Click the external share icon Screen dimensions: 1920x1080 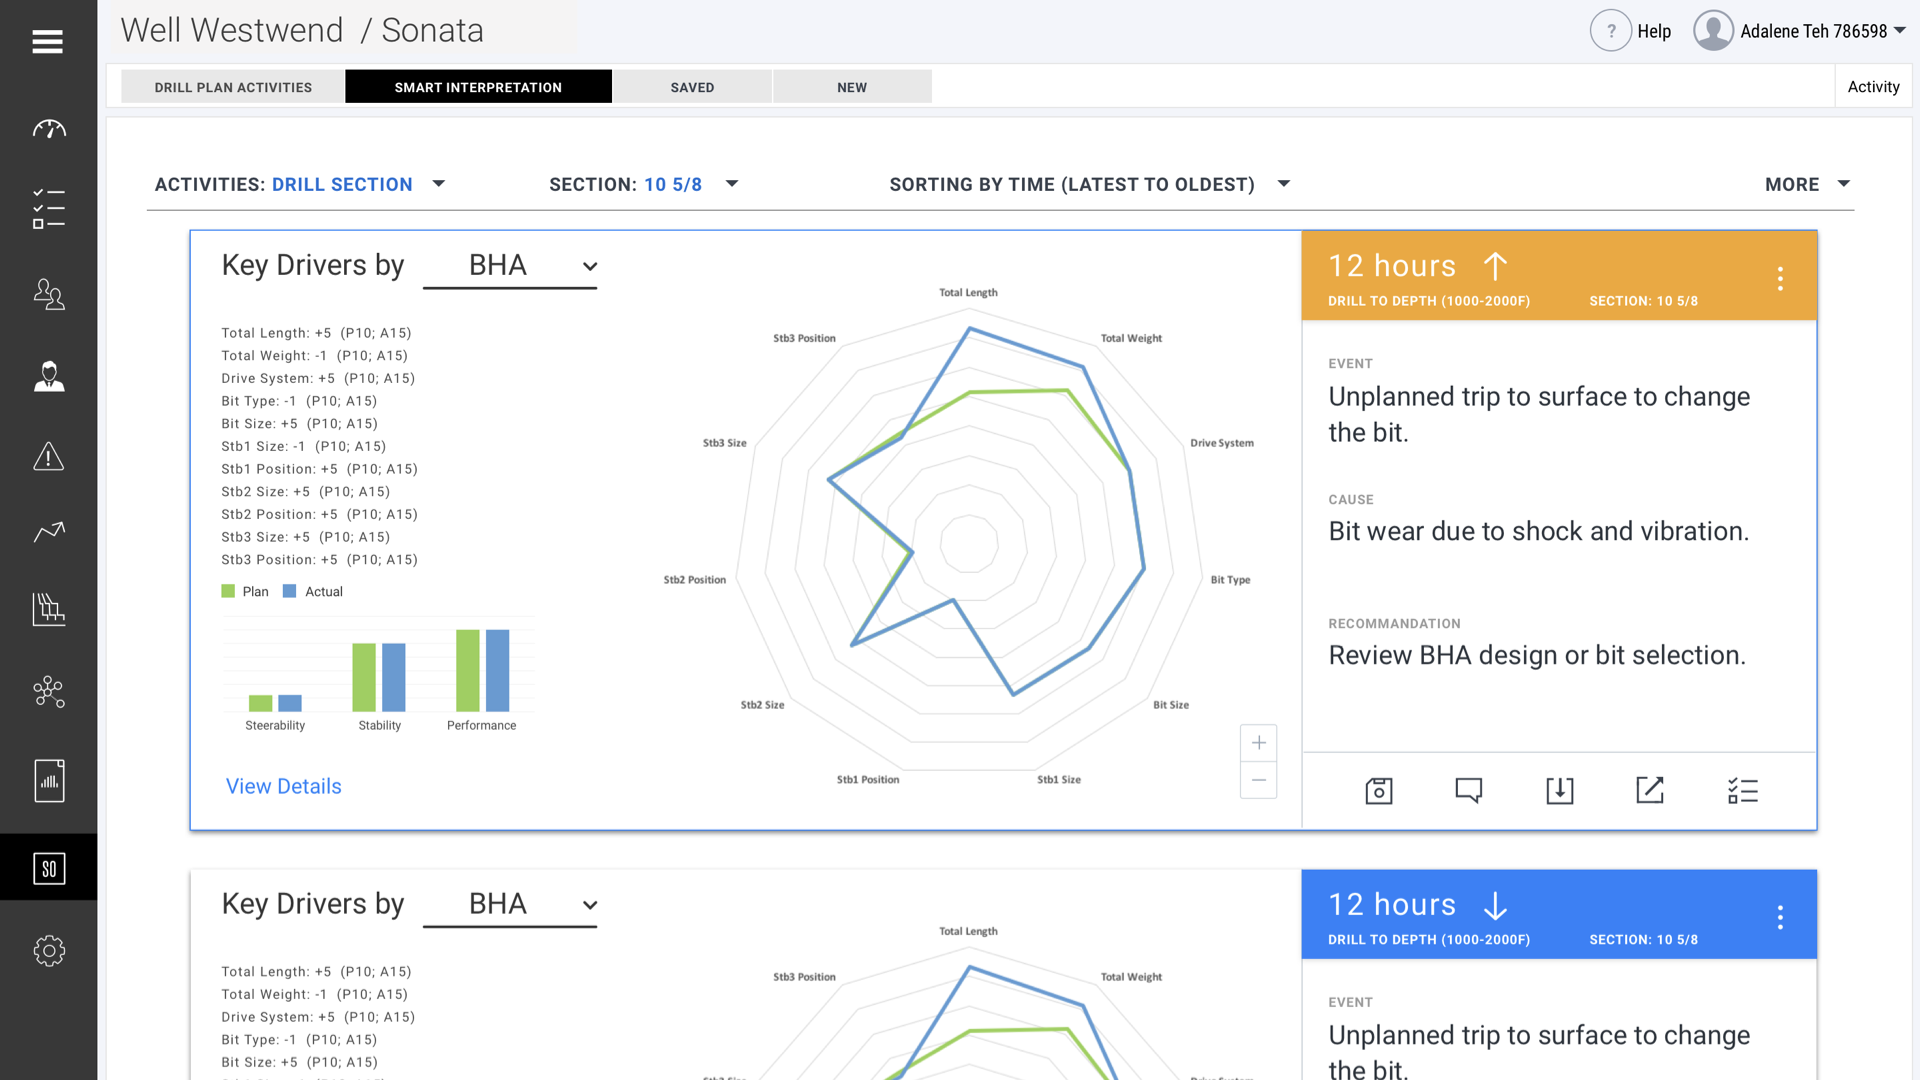[x=1650, y=791]
